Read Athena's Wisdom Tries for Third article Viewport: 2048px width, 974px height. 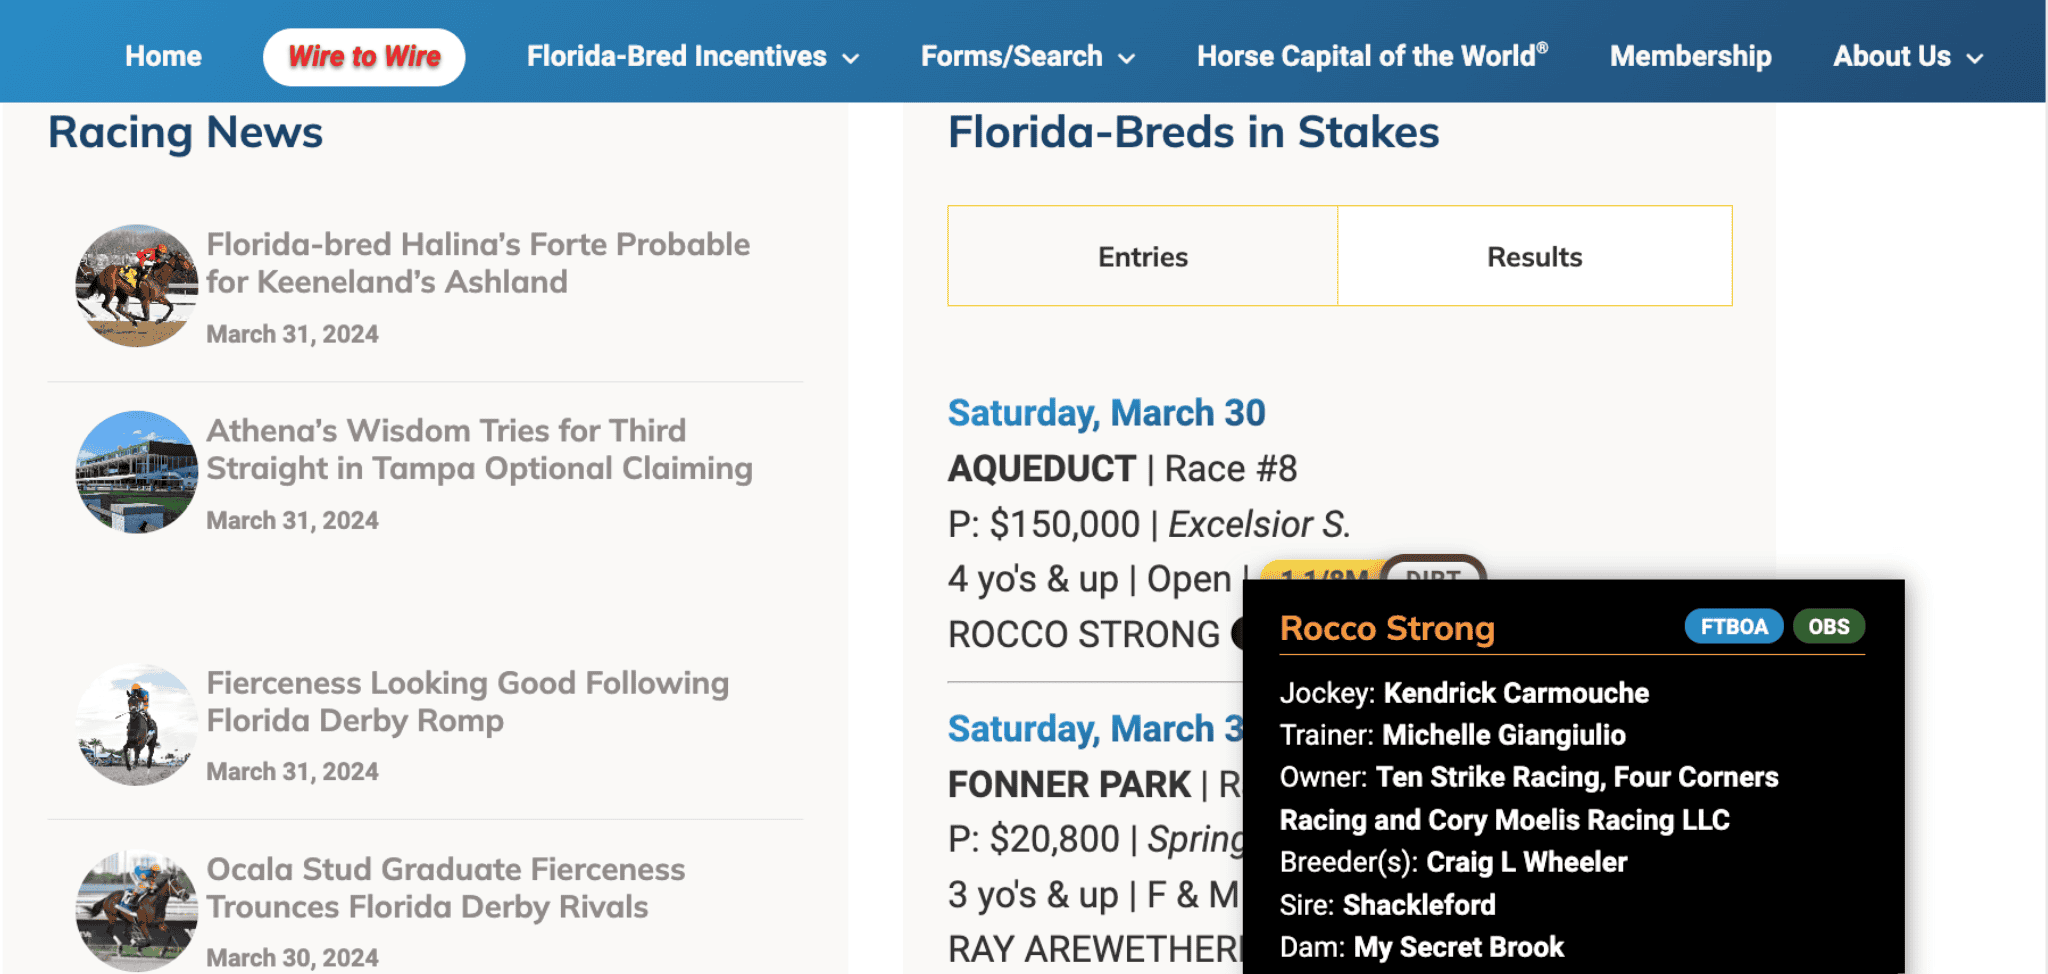(479, 449)
